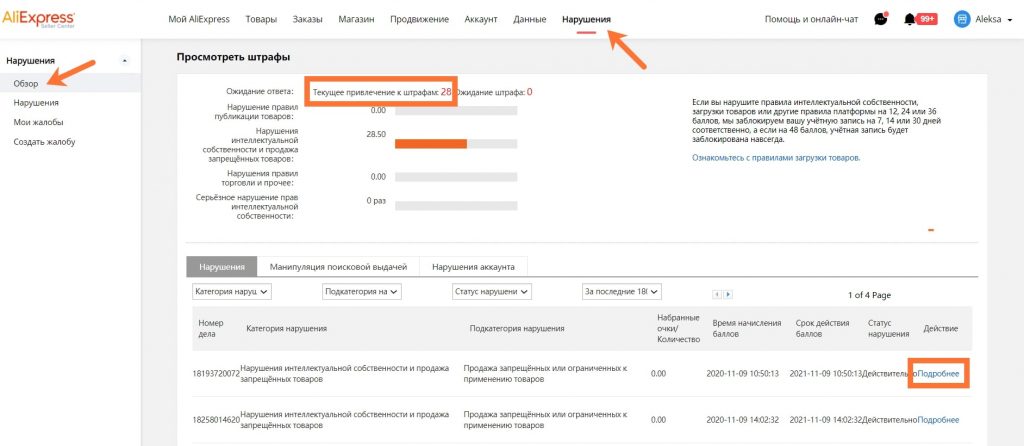Open notifications bell icon
Screen dimensions: 1024x446
click(909, 19)
